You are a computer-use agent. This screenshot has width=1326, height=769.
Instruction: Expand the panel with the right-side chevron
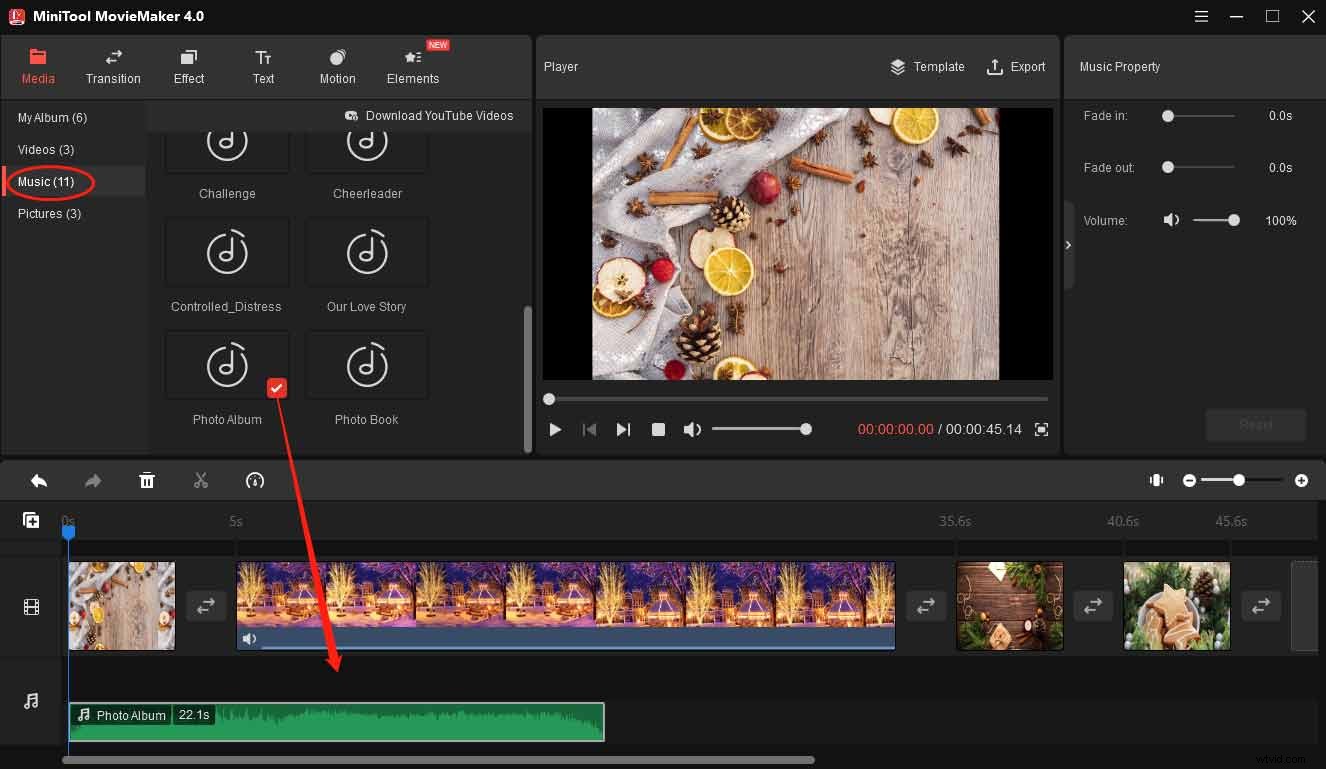1067,244
